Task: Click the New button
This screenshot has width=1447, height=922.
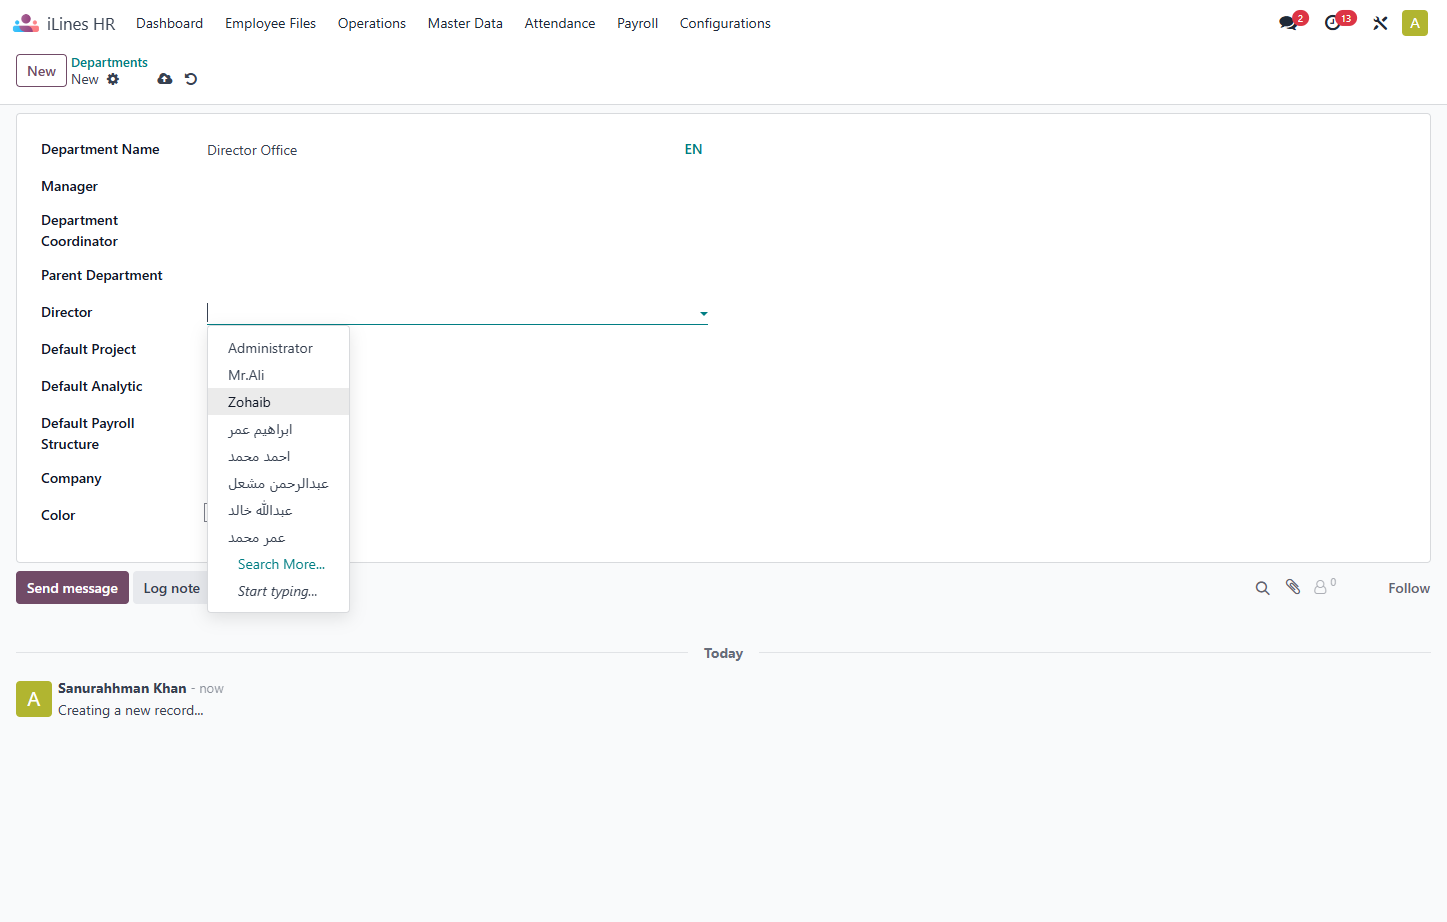Action: point(41,71)
